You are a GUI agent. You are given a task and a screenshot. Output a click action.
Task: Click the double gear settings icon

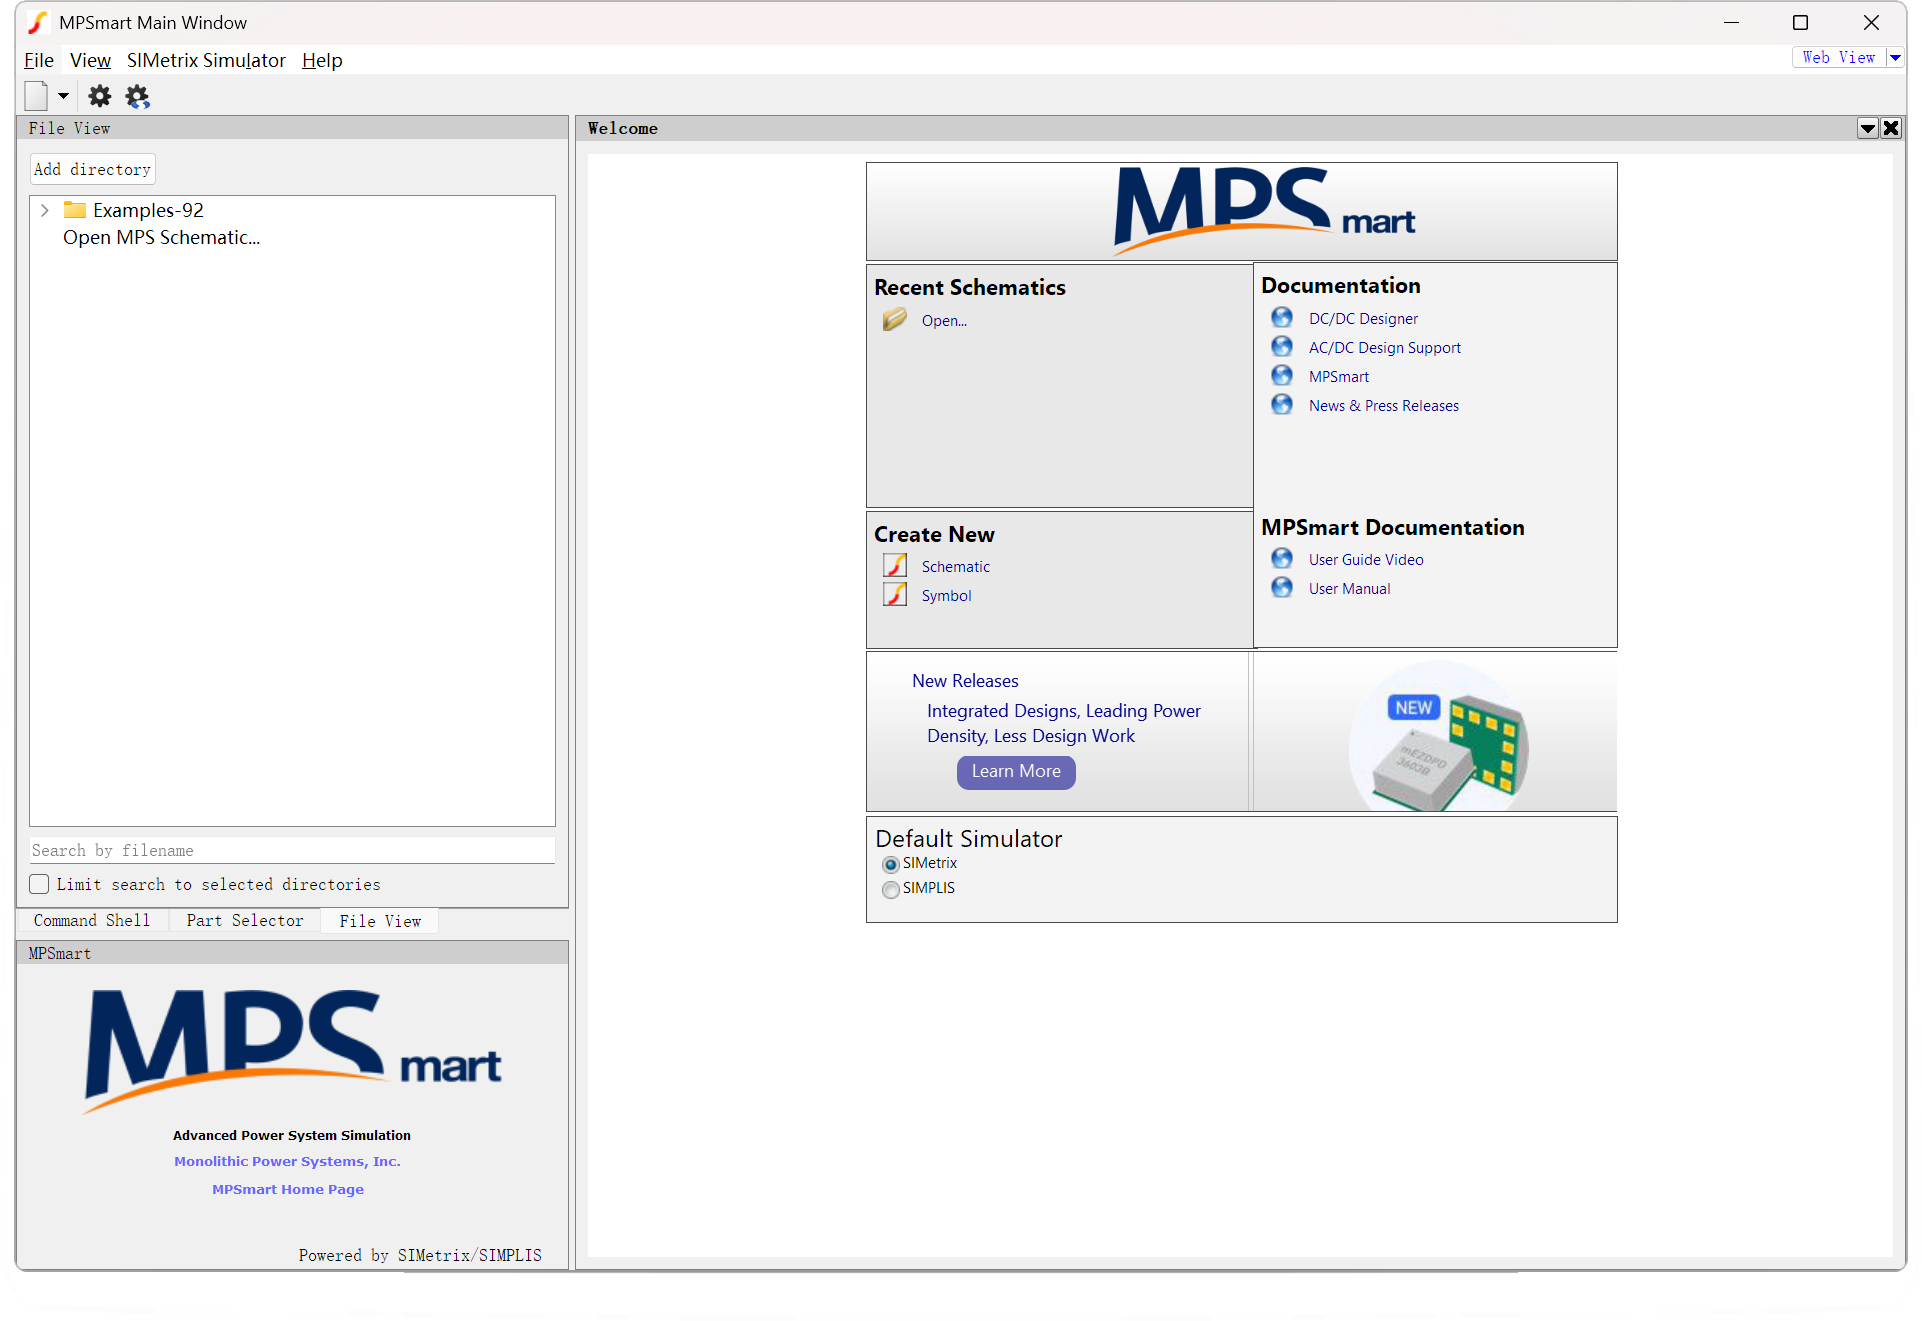click(x=137, y=96)
